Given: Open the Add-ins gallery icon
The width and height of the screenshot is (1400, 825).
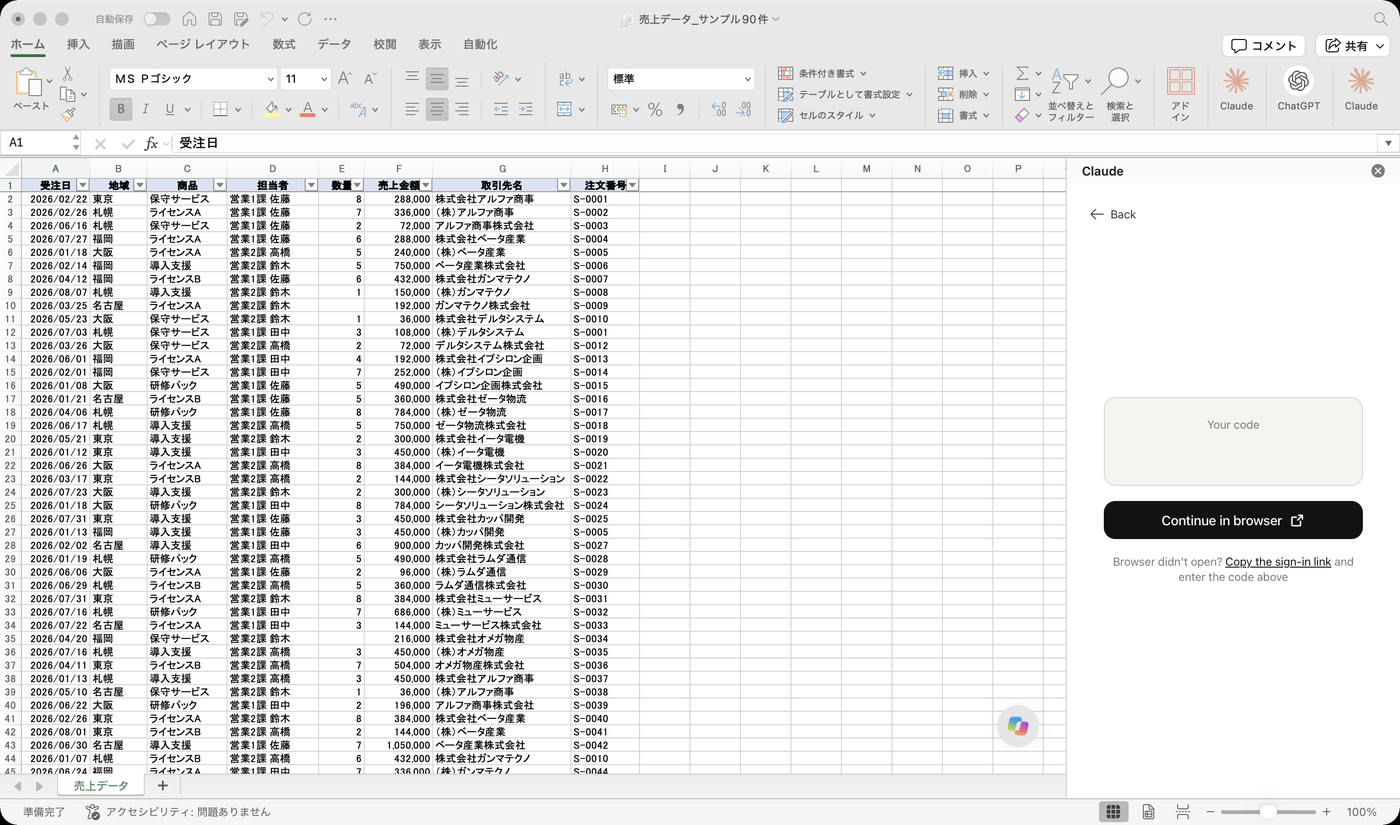Looking at the screenshot, I should click(x=1181, y=94).
